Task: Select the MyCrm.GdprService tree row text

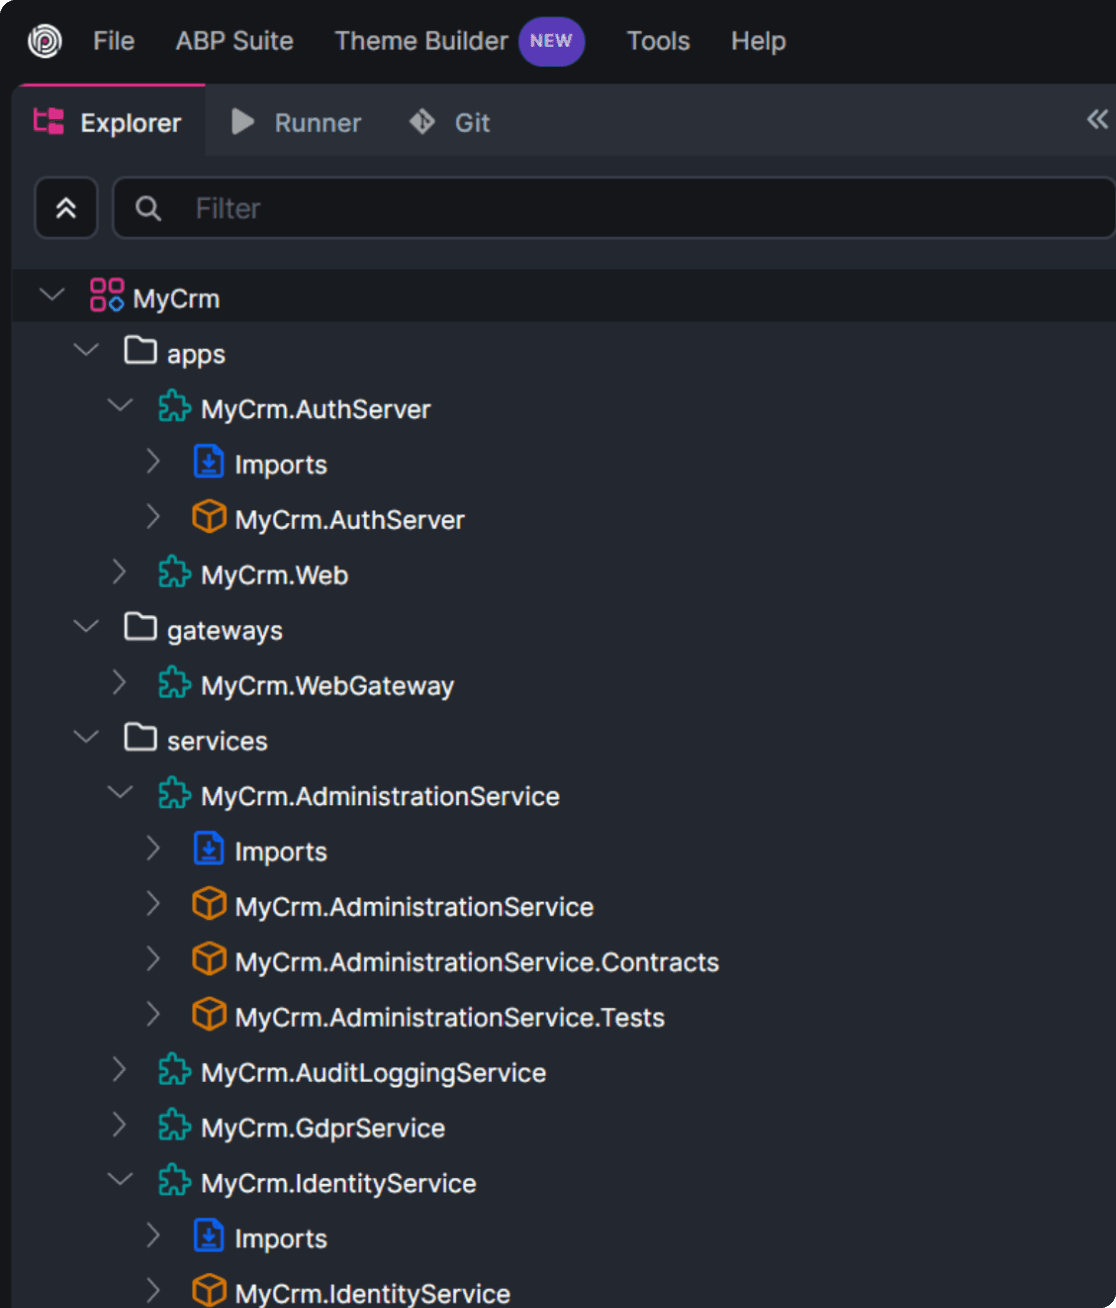Action: coord(323,1128)
